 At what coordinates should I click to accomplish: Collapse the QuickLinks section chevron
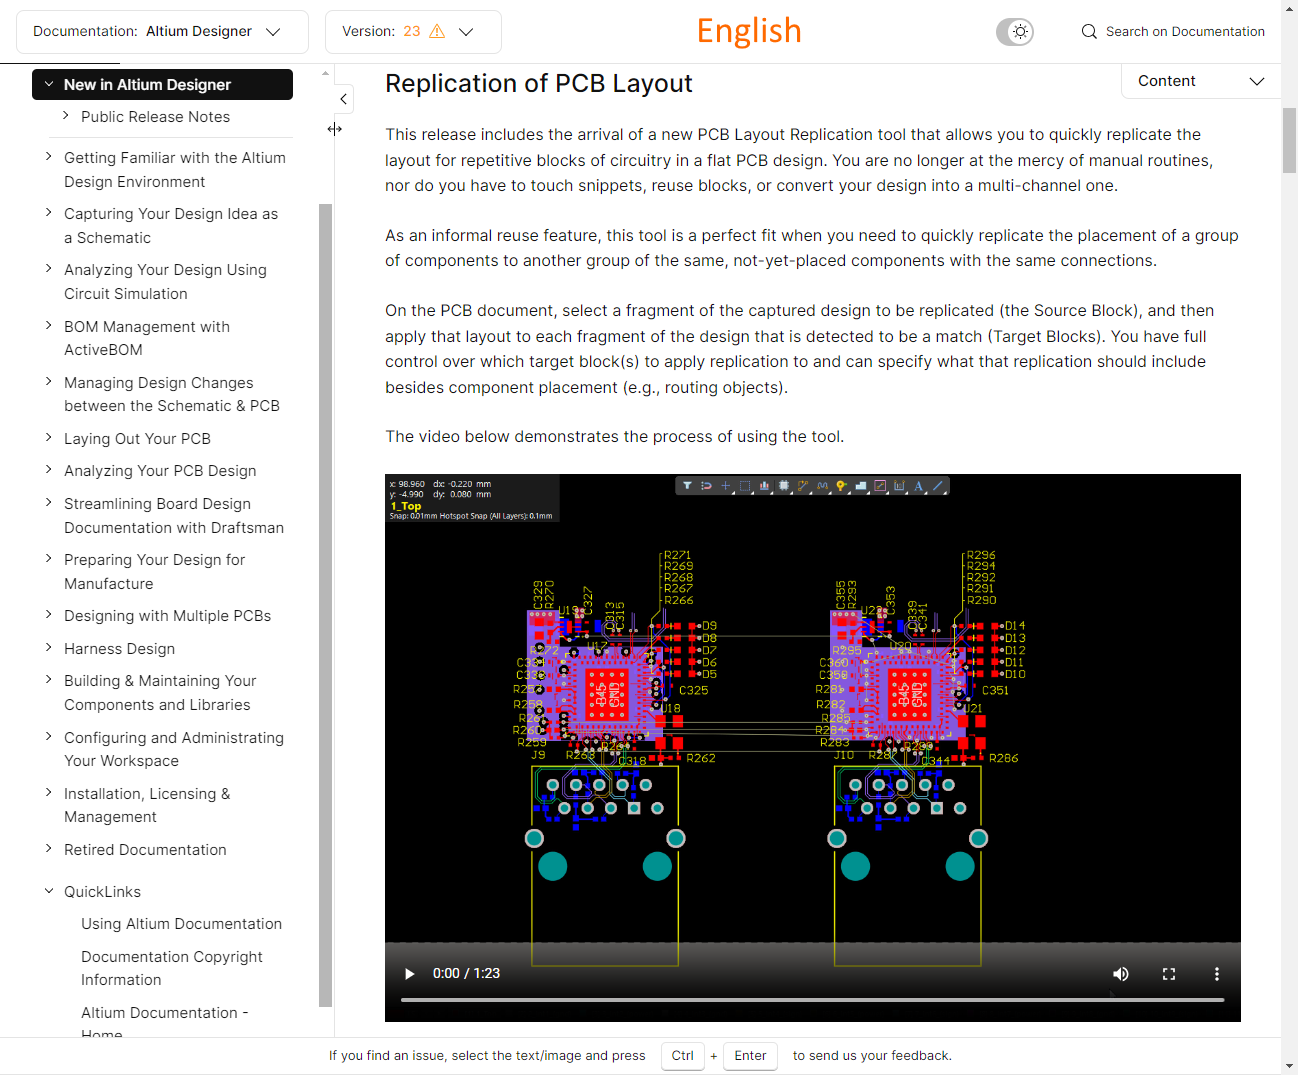coord(49,891)
